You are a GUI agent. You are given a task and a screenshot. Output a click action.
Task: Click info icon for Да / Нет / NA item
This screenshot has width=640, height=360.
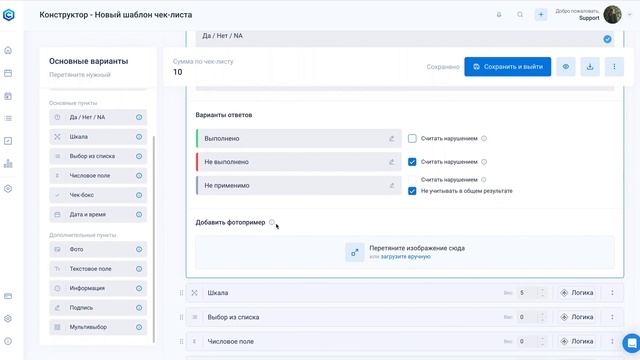139,117
